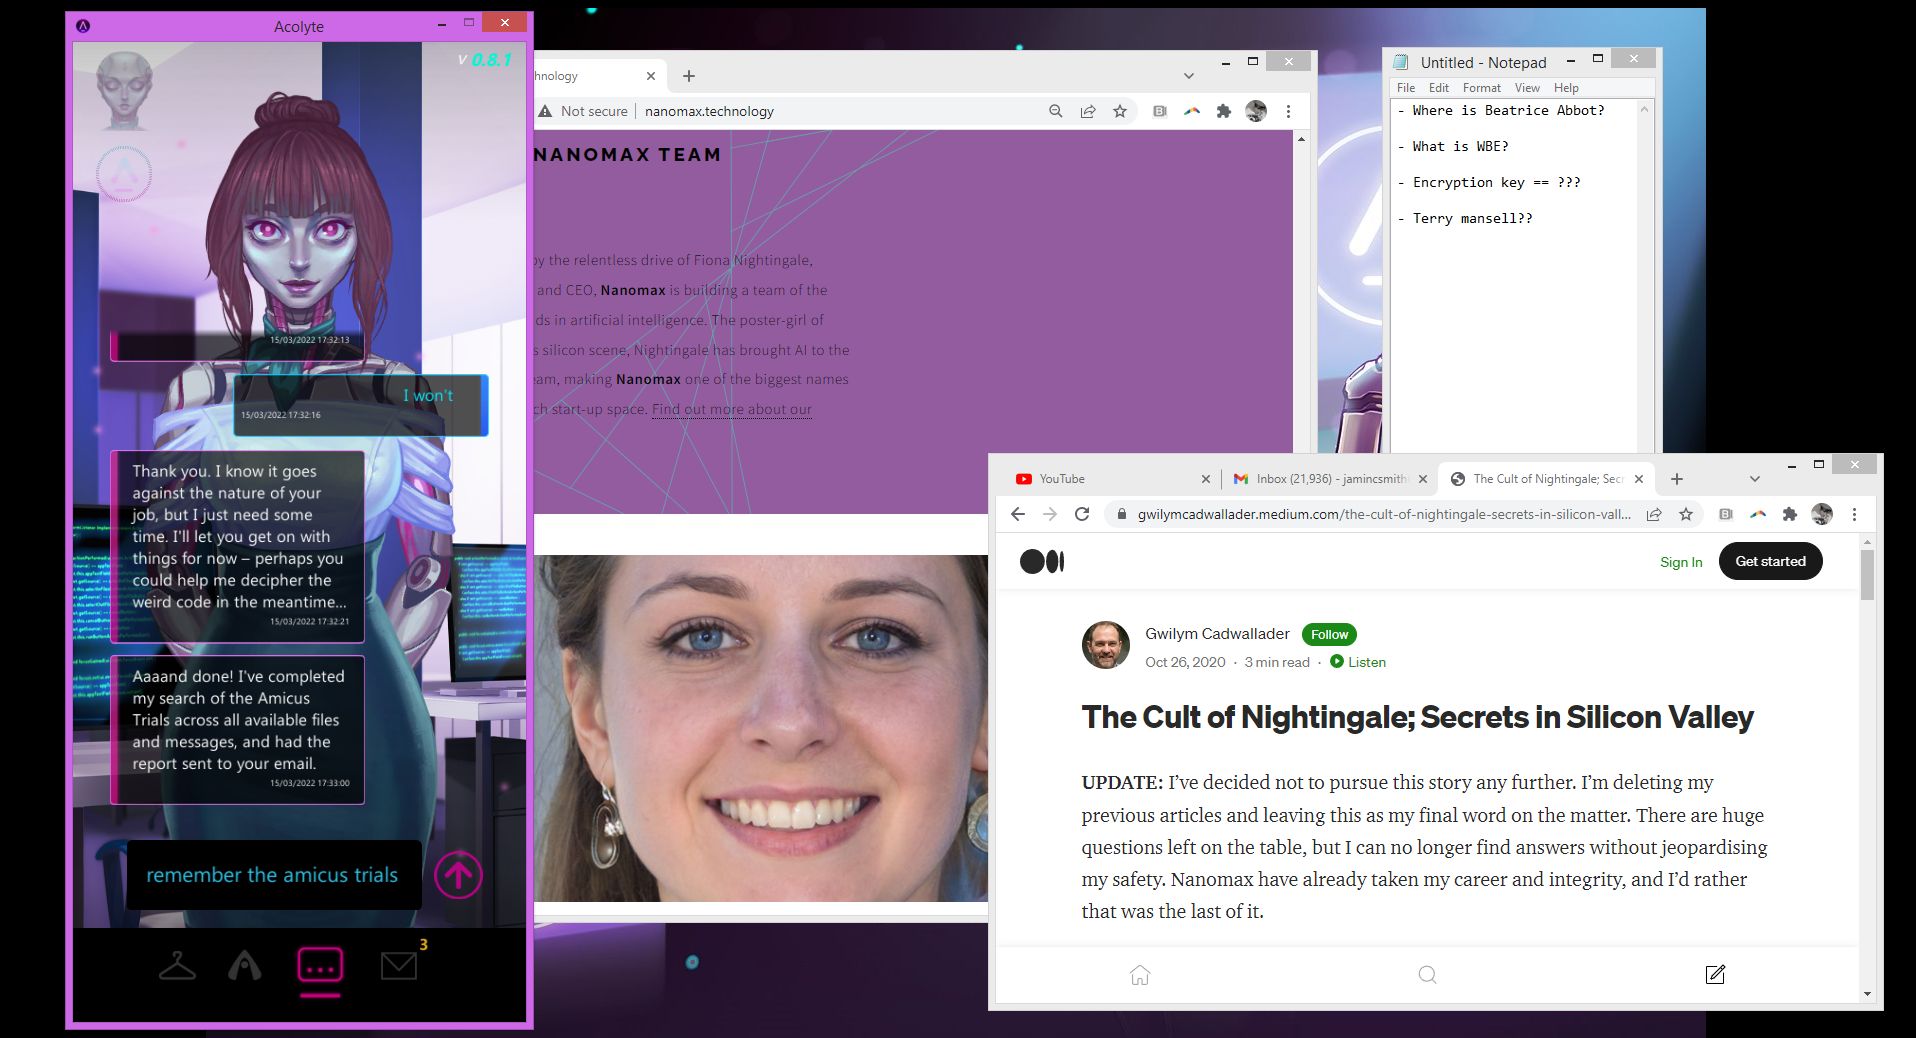Add new tab in Medium browser window
The width and height of the screenshot is (1916, 1038).
click(1677, 479)
